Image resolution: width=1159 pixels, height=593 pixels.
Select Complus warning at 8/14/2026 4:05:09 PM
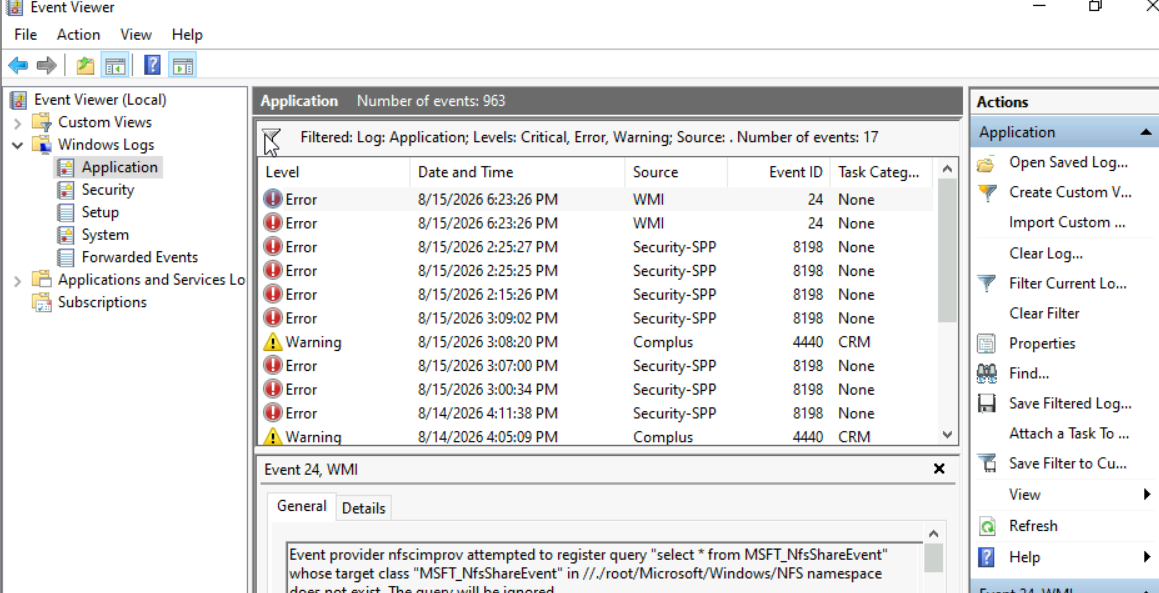597,436
